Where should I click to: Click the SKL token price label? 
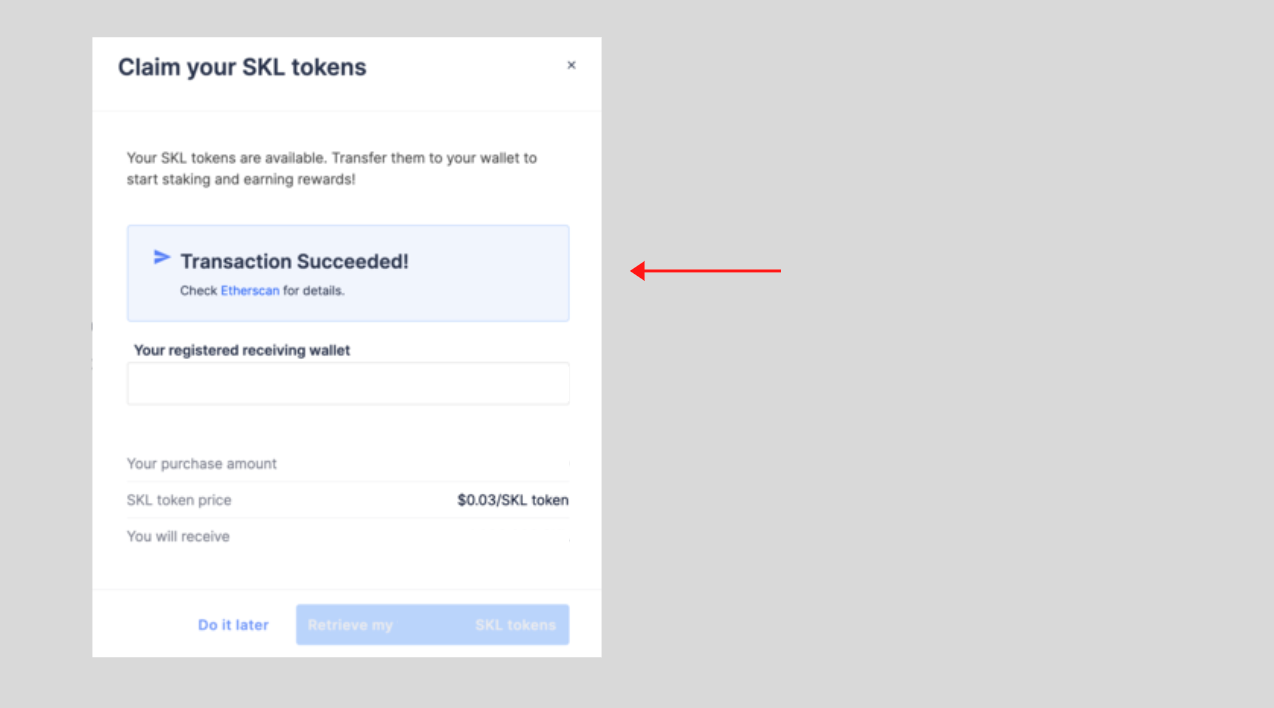tap(178, 500)
